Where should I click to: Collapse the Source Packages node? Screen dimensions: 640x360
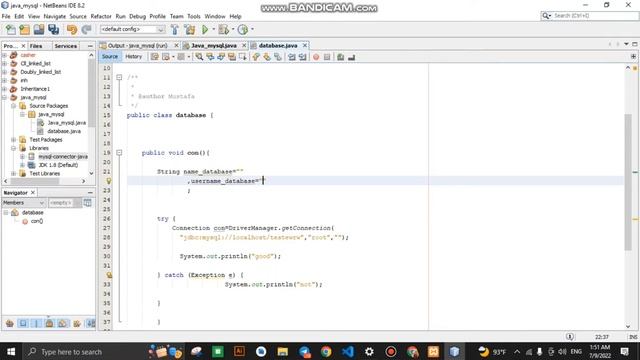click(13, 106)
